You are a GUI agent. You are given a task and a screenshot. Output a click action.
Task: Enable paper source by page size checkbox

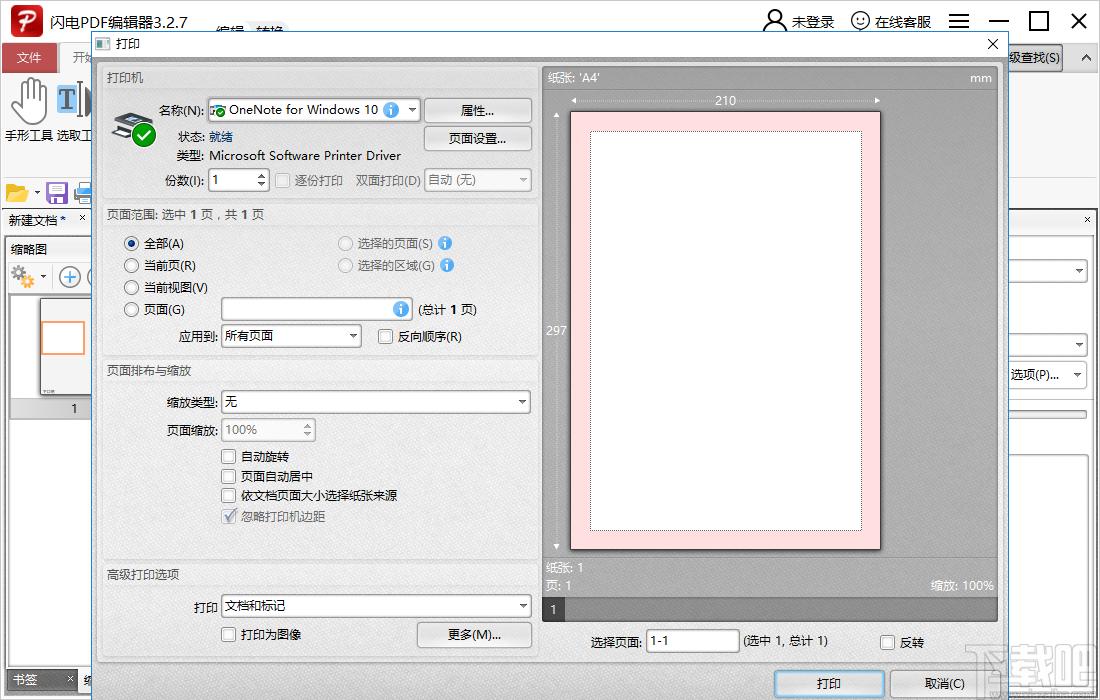coord(228,496)
